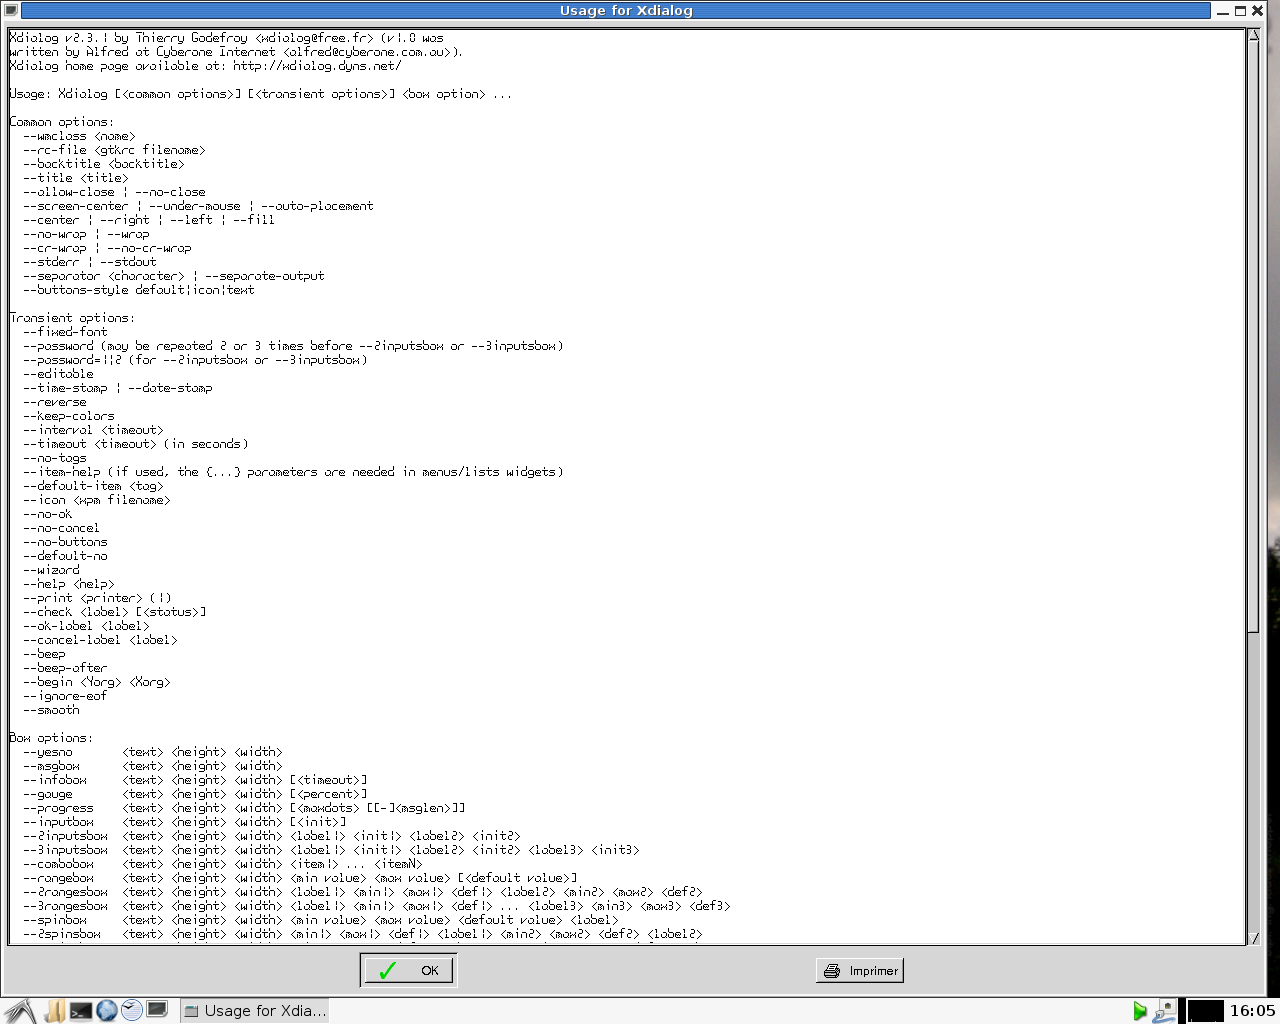Click the '--backtitle <backtitle>' line
The width and height of the screenshot is (1280, 1024).
pyautogui.click(x=104, y=164)
